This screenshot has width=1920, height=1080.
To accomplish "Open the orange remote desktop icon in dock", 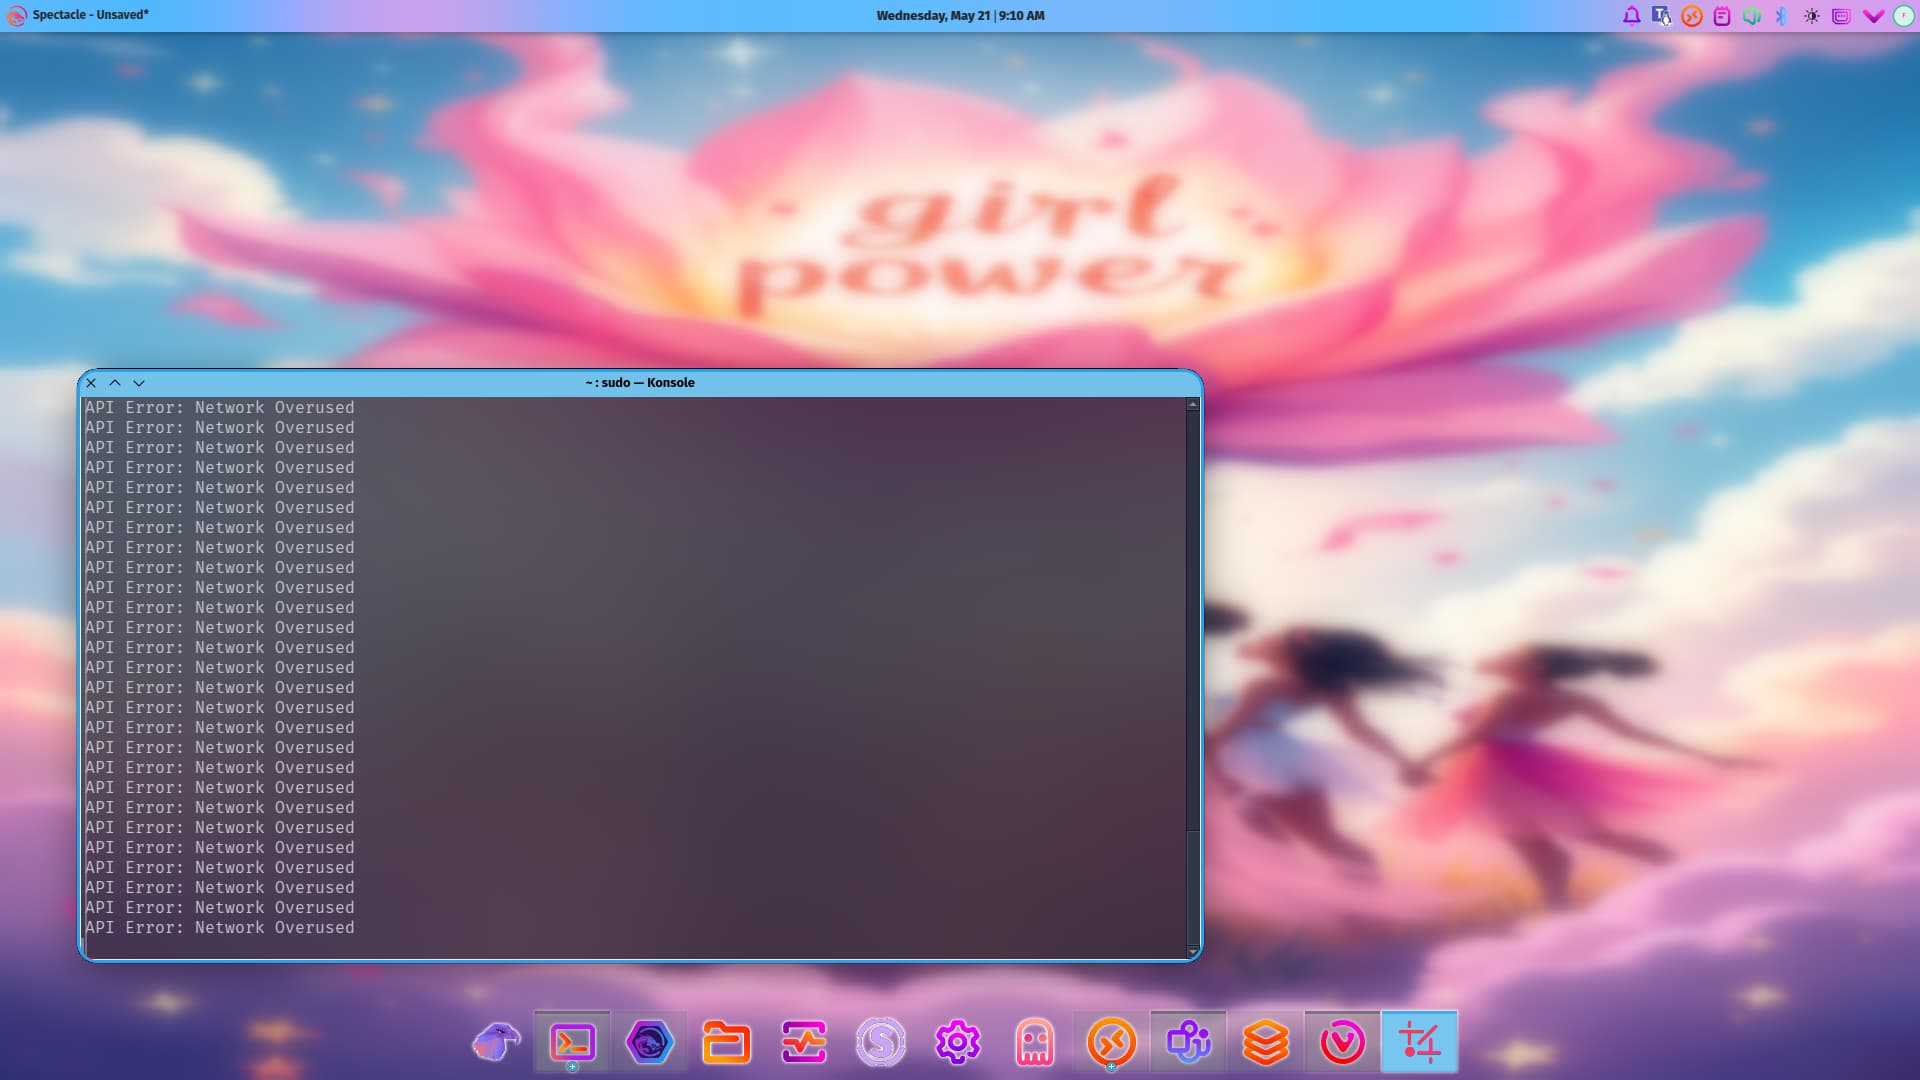I will click(x=1111, y=1042).
